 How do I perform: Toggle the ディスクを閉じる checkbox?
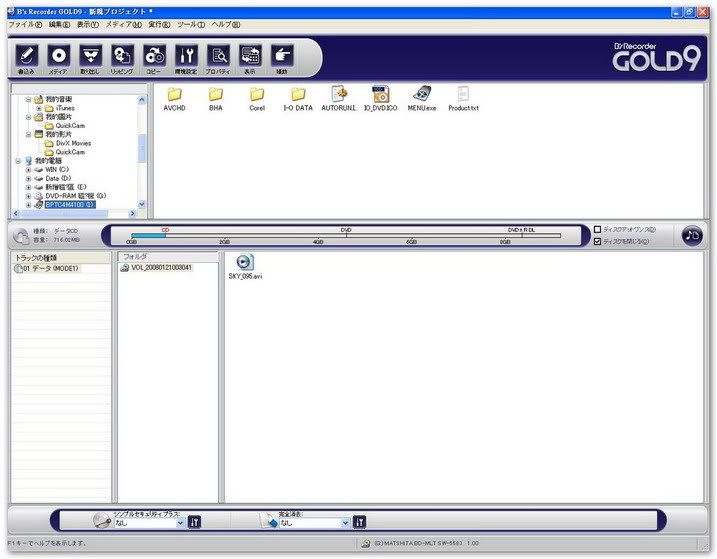click(597, 241)
